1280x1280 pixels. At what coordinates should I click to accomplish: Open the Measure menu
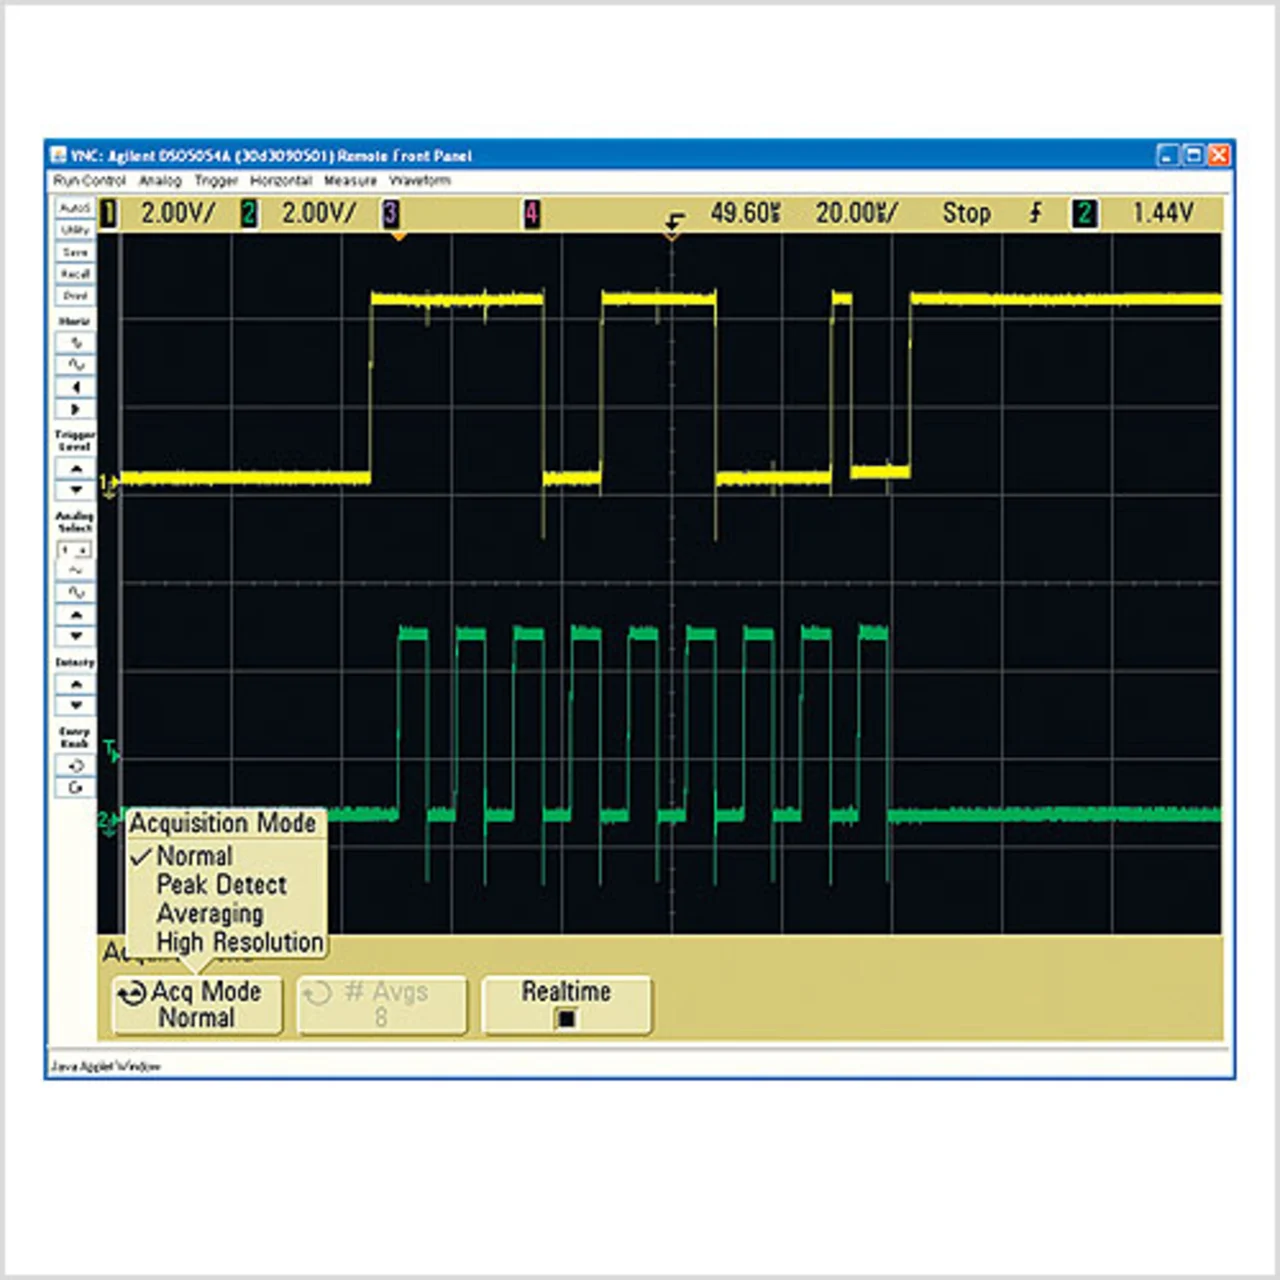(350, 181)
